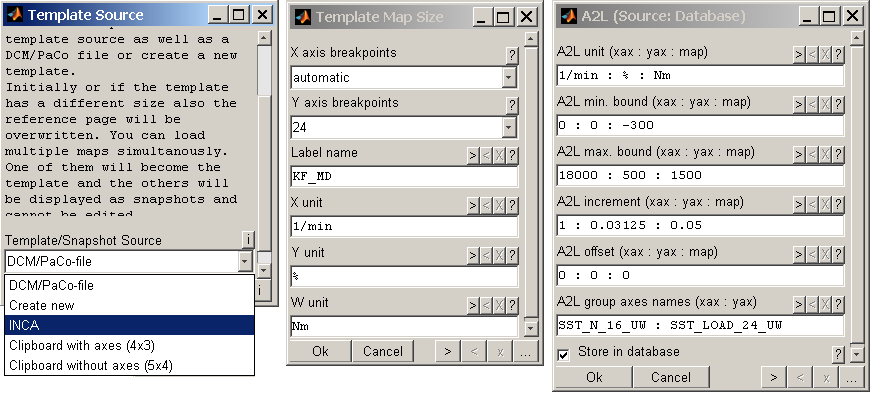Click scroll-down arrow in Template Map Size
This screenshot has height=398, width=872.
click(531, 329)
